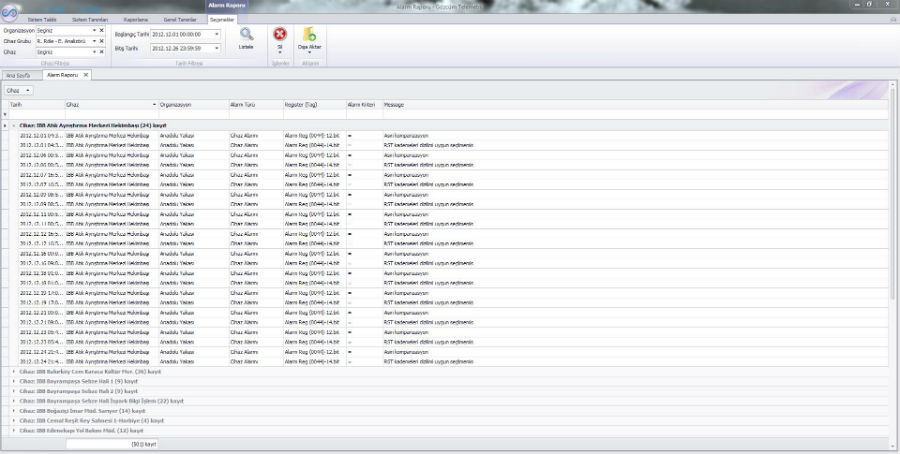Open the Bitiş Tarihi date dropdown
Image resolution: width=900 pixels, height=454 pixels.
216,48
